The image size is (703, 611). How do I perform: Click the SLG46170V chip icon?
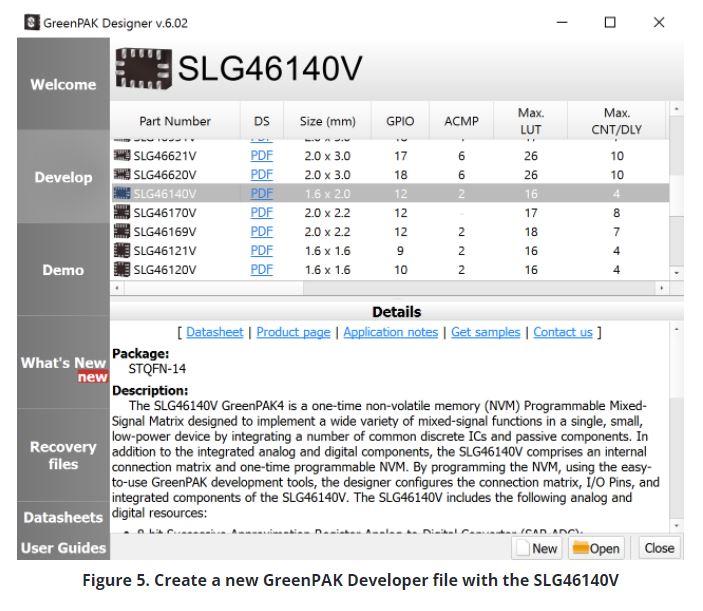point(122,212)
